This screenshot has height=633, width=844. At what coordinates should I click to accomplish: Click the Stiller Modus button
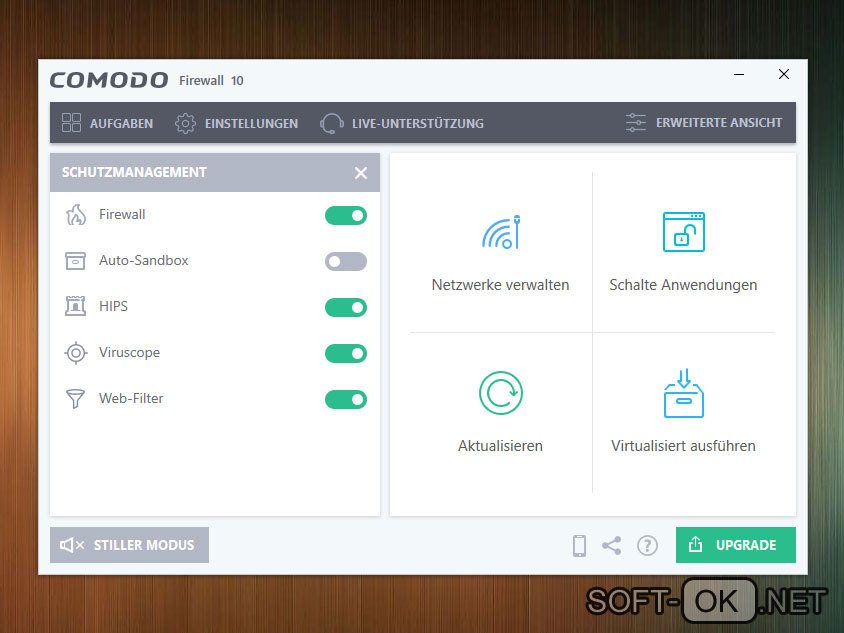[129, 545]
